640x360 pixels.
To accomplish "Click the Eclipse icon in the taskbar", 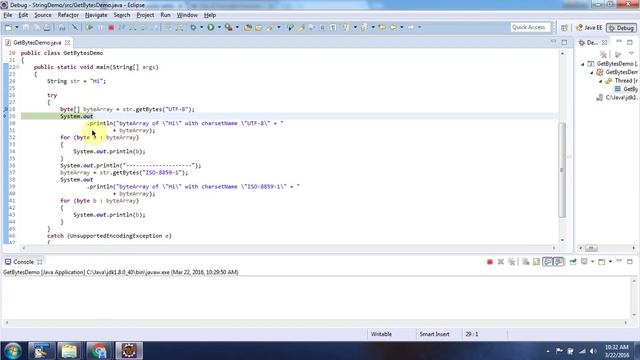I will point(129,351).
